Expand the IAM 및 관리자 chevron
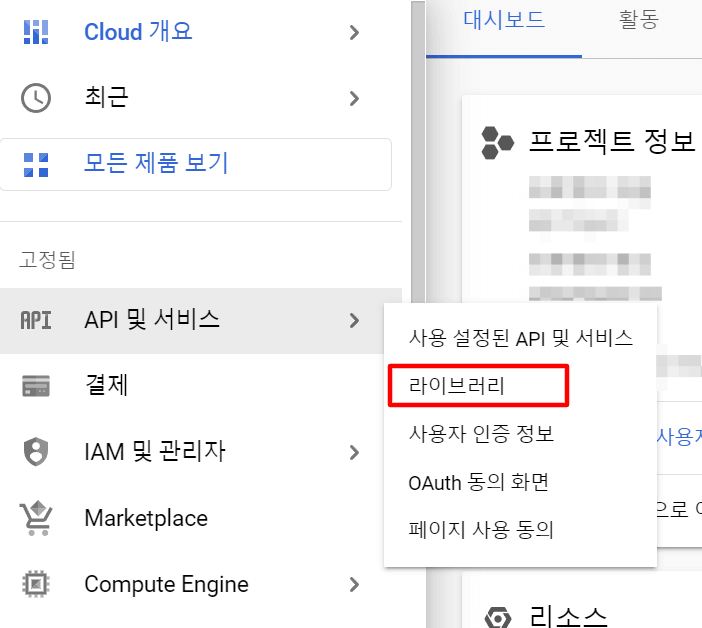The height and width of the screenshot is (628, 702). [354, 452]
